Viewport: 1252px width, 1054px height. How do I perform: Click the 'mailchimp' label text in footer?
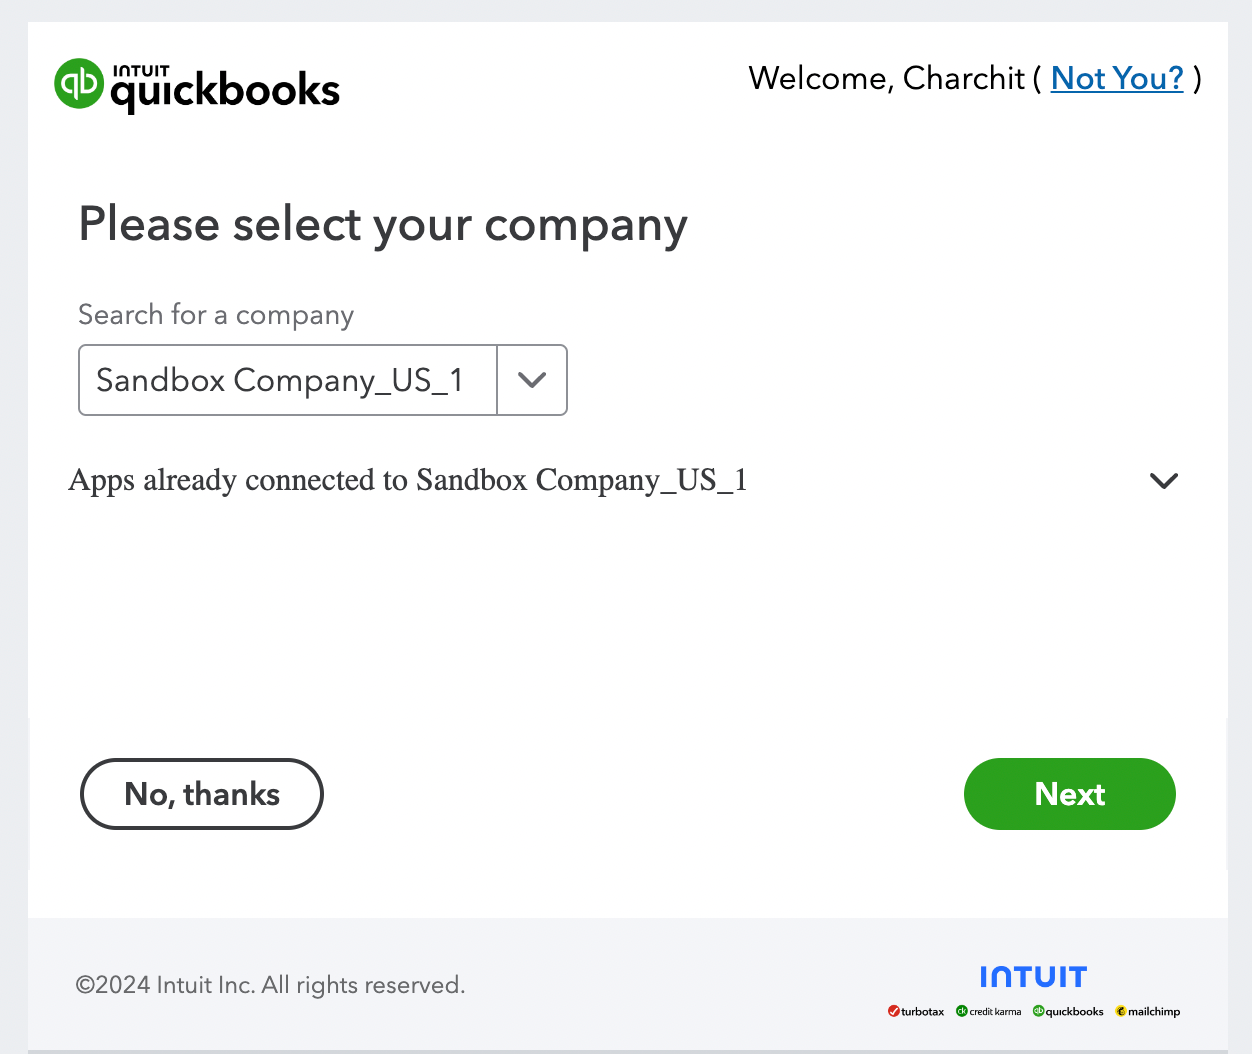(1154, 1012)
